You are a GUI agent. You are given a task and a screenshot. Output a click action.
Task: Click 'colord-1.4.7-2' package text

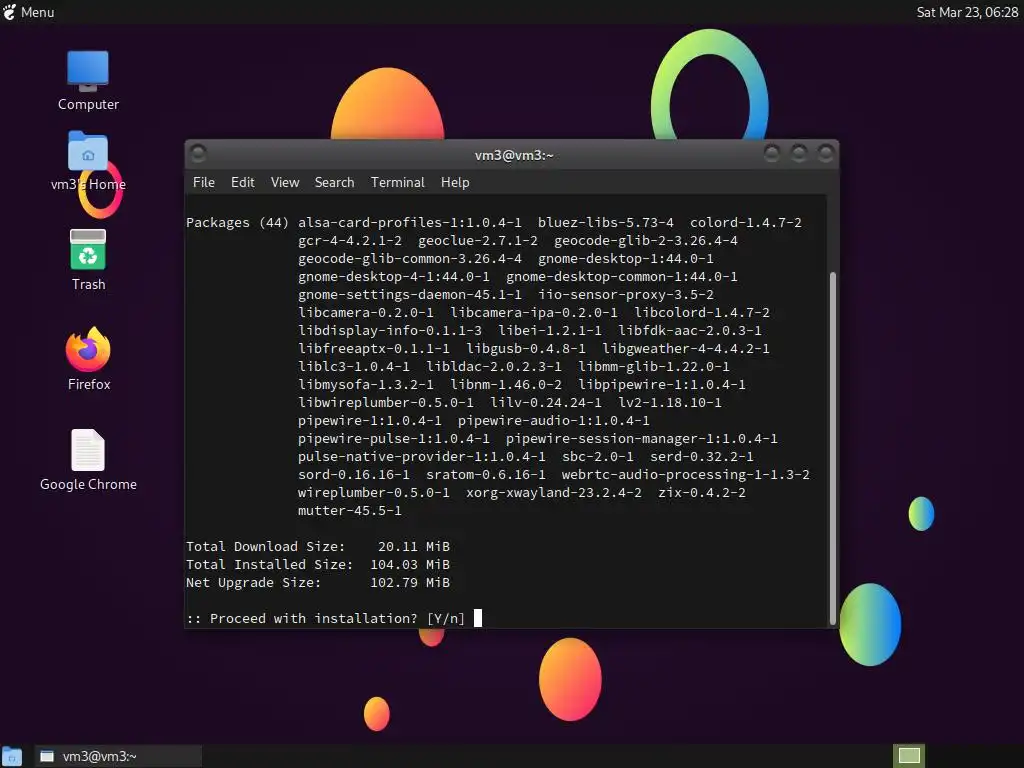(x=745, y=223)
